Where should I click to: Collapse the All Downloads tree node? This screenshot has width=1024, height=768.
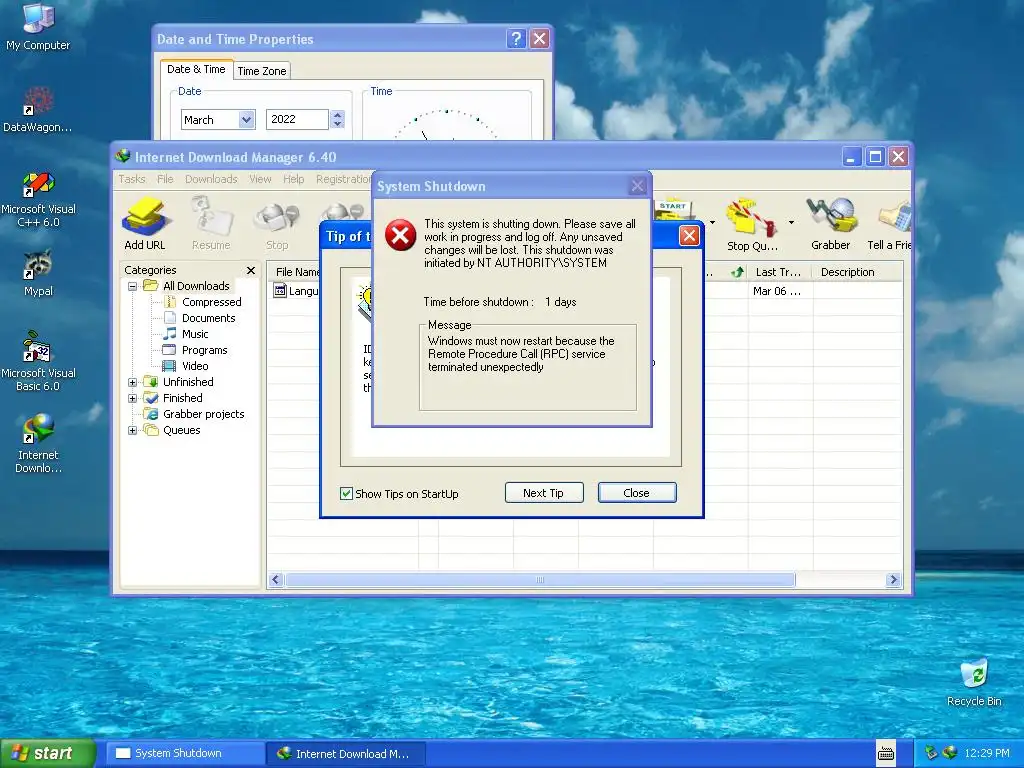click(x=133, y=286)
